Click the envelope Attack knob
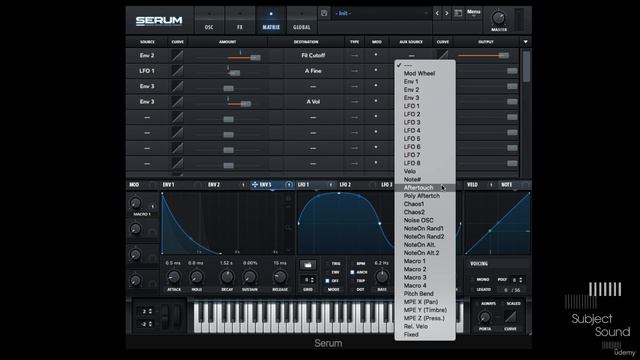 [x=174, y=277]
